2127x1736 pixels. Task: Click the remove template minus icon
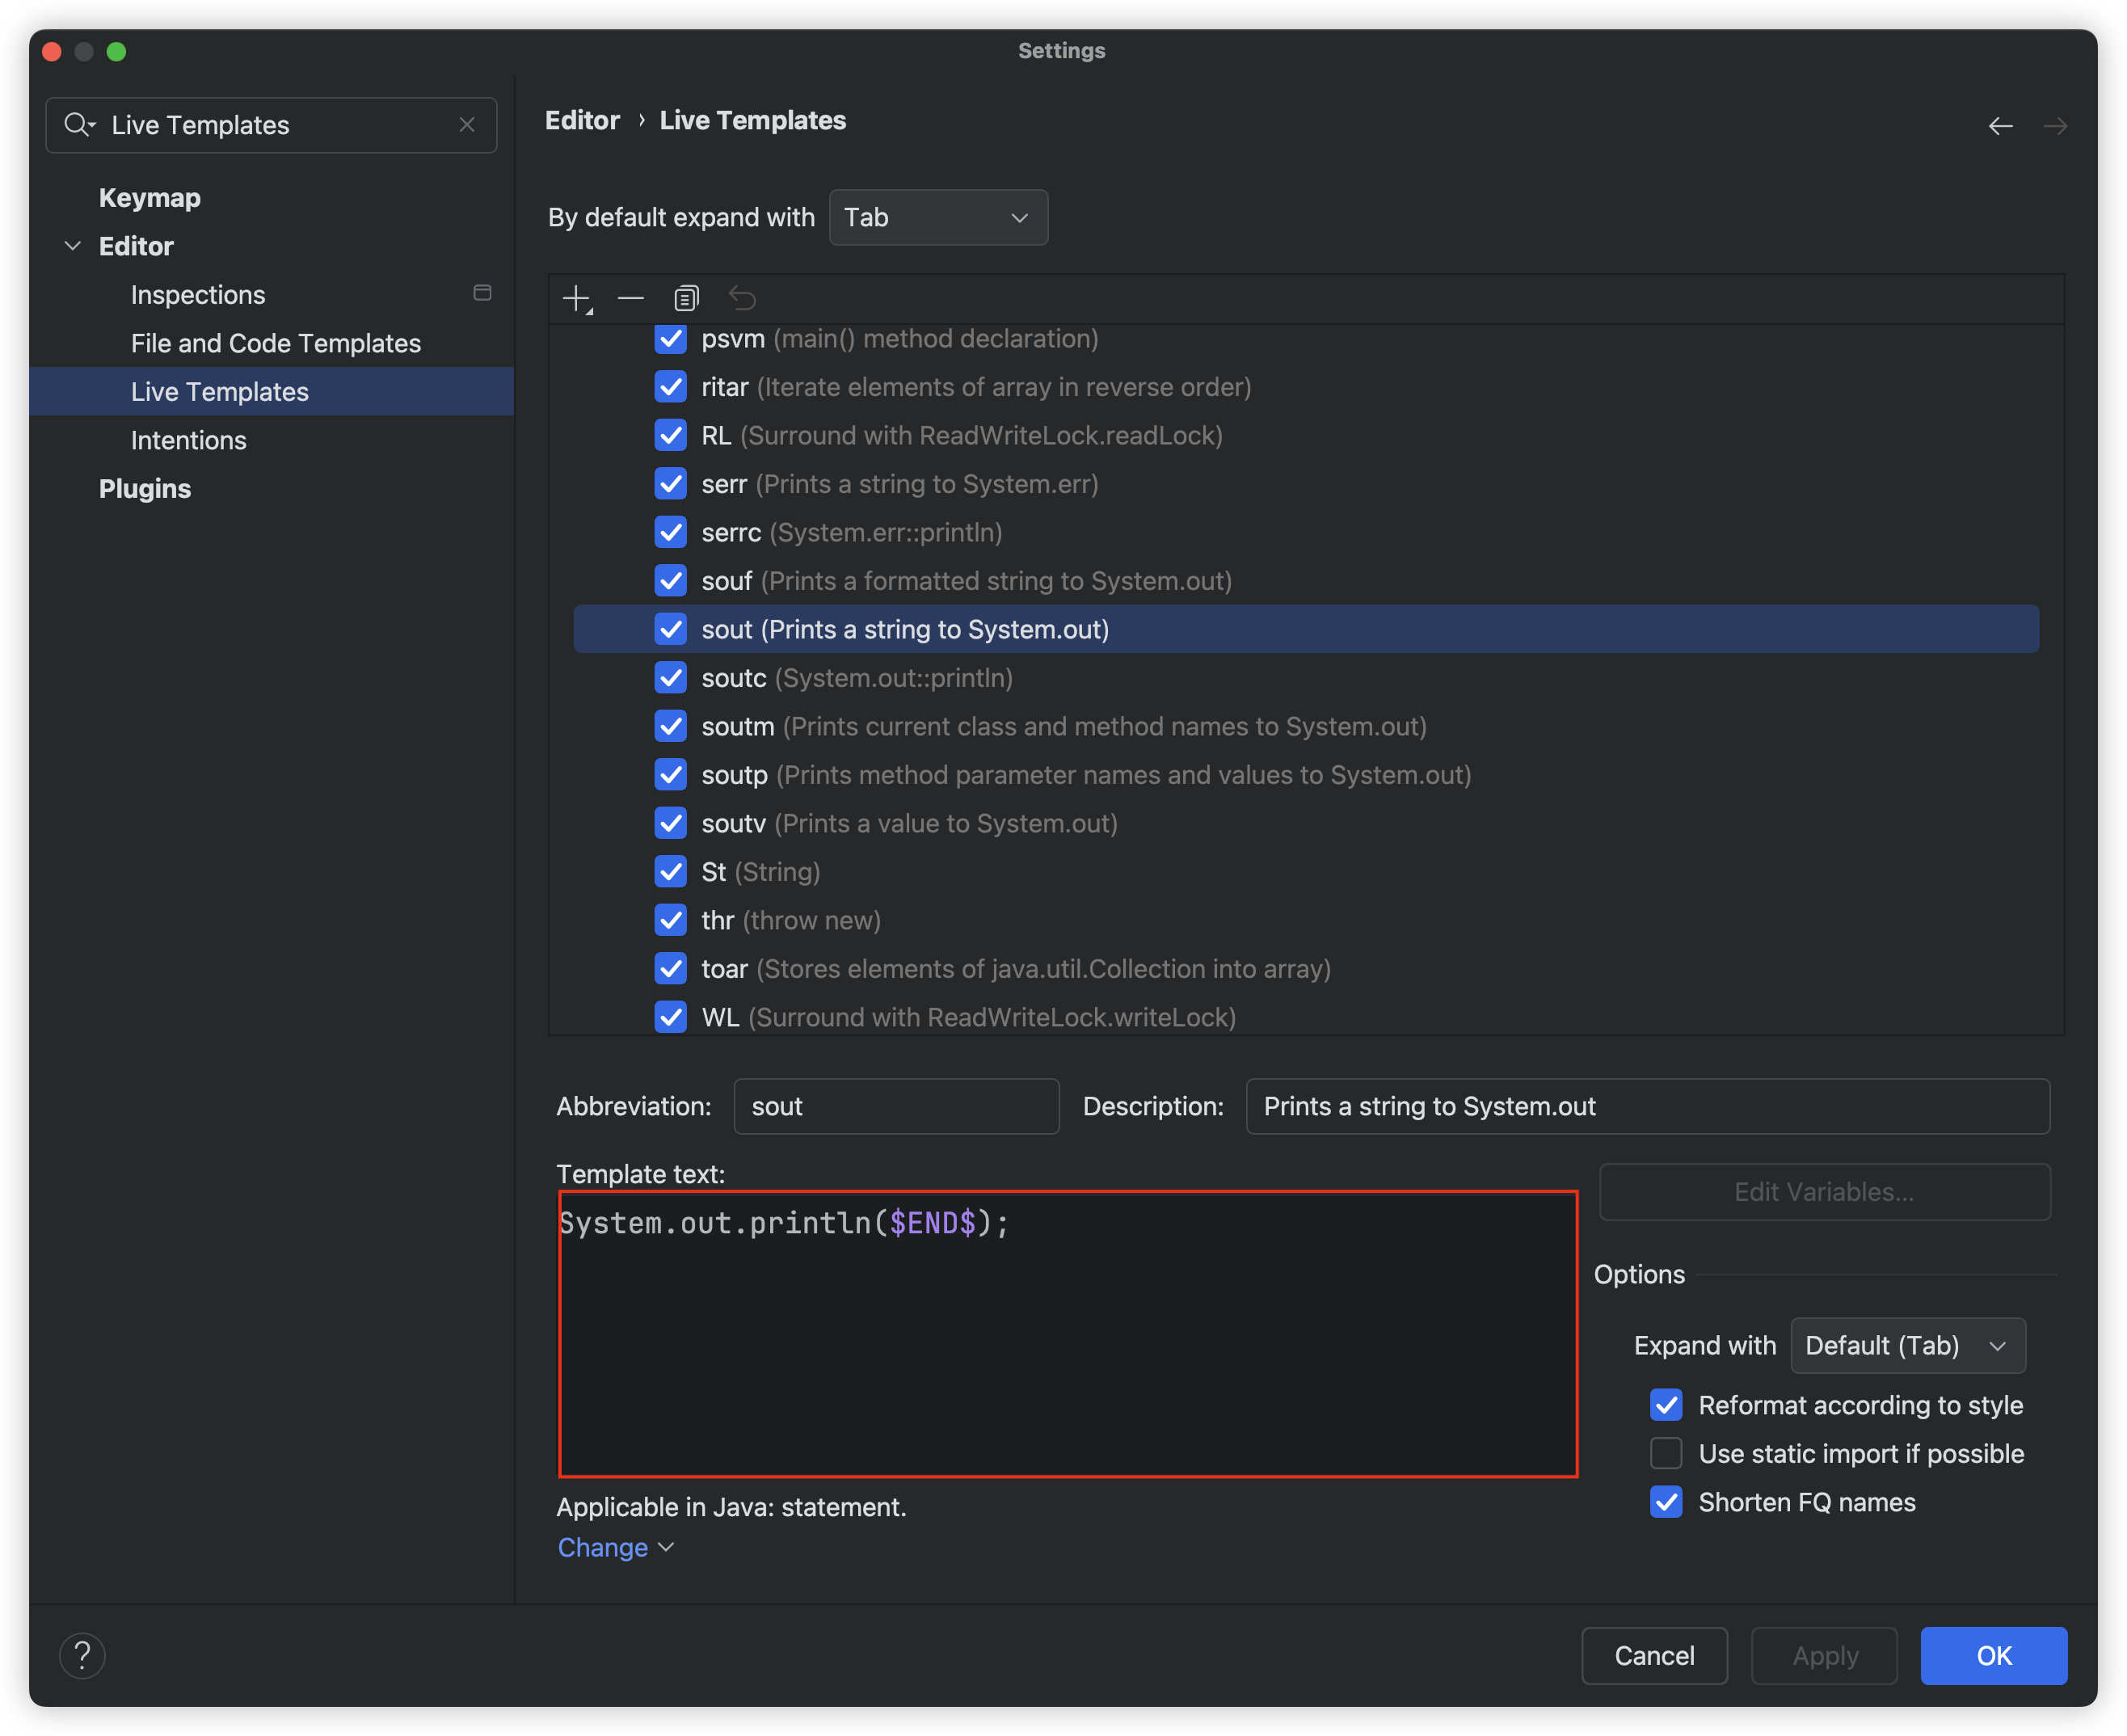pyautogui.click(x=631, y=298)
